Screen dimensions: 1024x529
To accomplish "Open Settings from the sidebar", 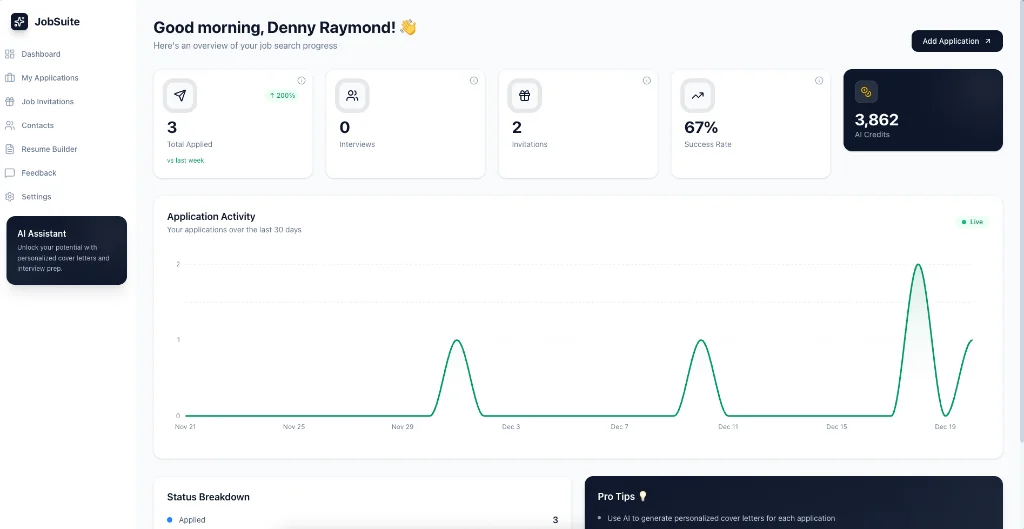I will (36, 197).
